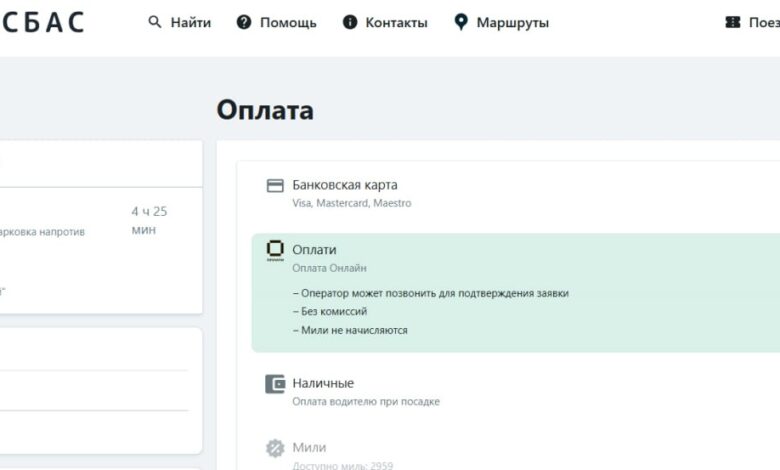780x470 pixels.
Task: Click the magnifier search icon
Action: coord(155,22)
